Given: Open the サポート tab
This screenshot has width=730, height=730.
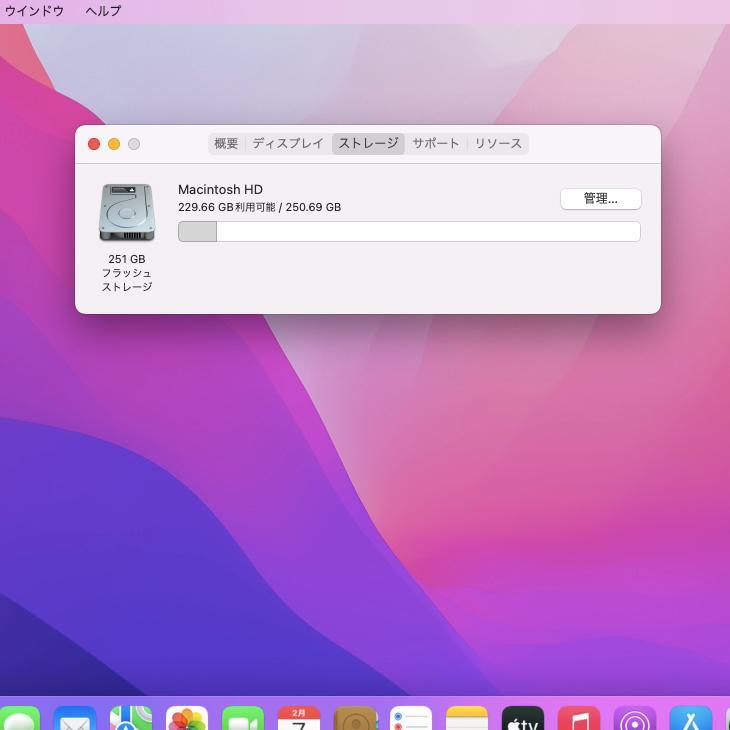Looking at the screenshot, I should (x=436, y=143).
